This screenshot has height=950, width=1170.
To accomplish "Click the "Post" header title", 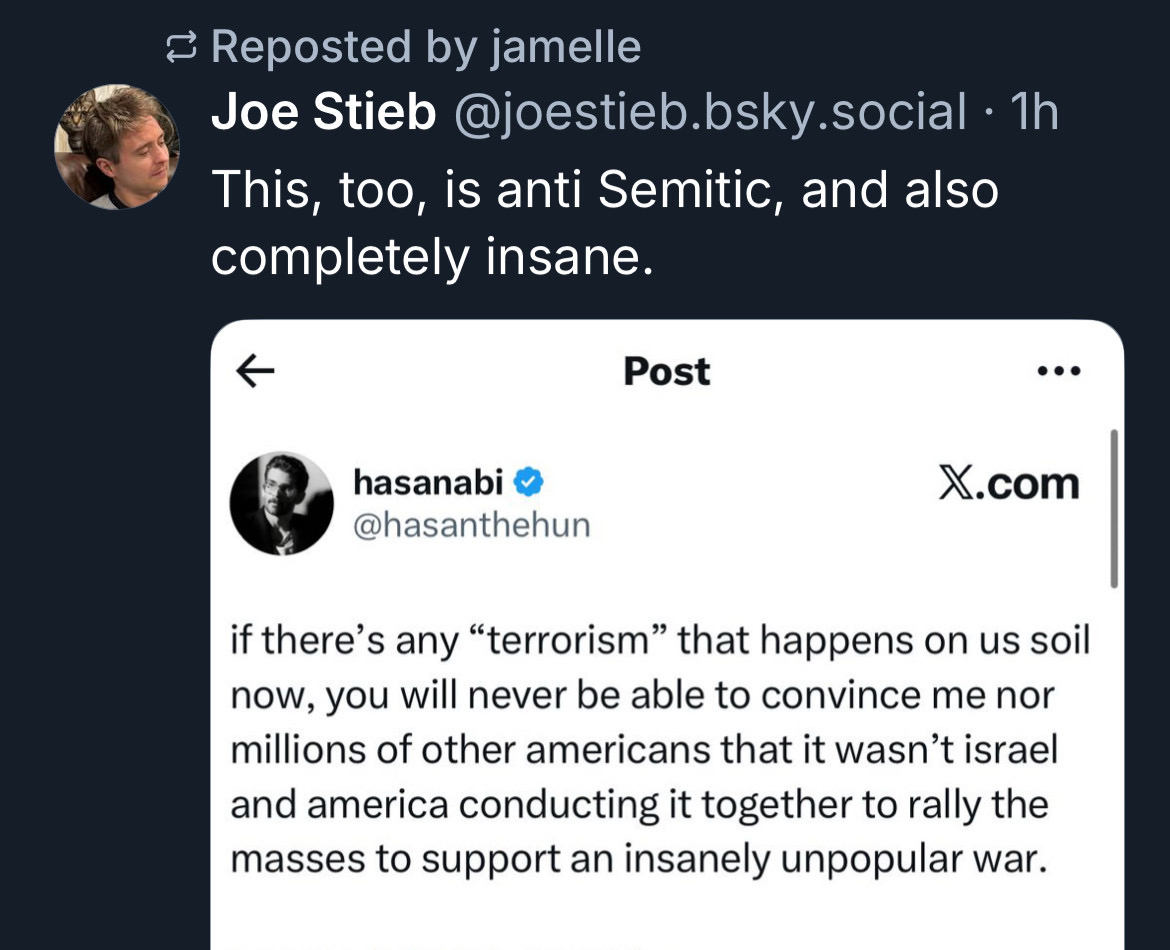I will tap(667, 371).
